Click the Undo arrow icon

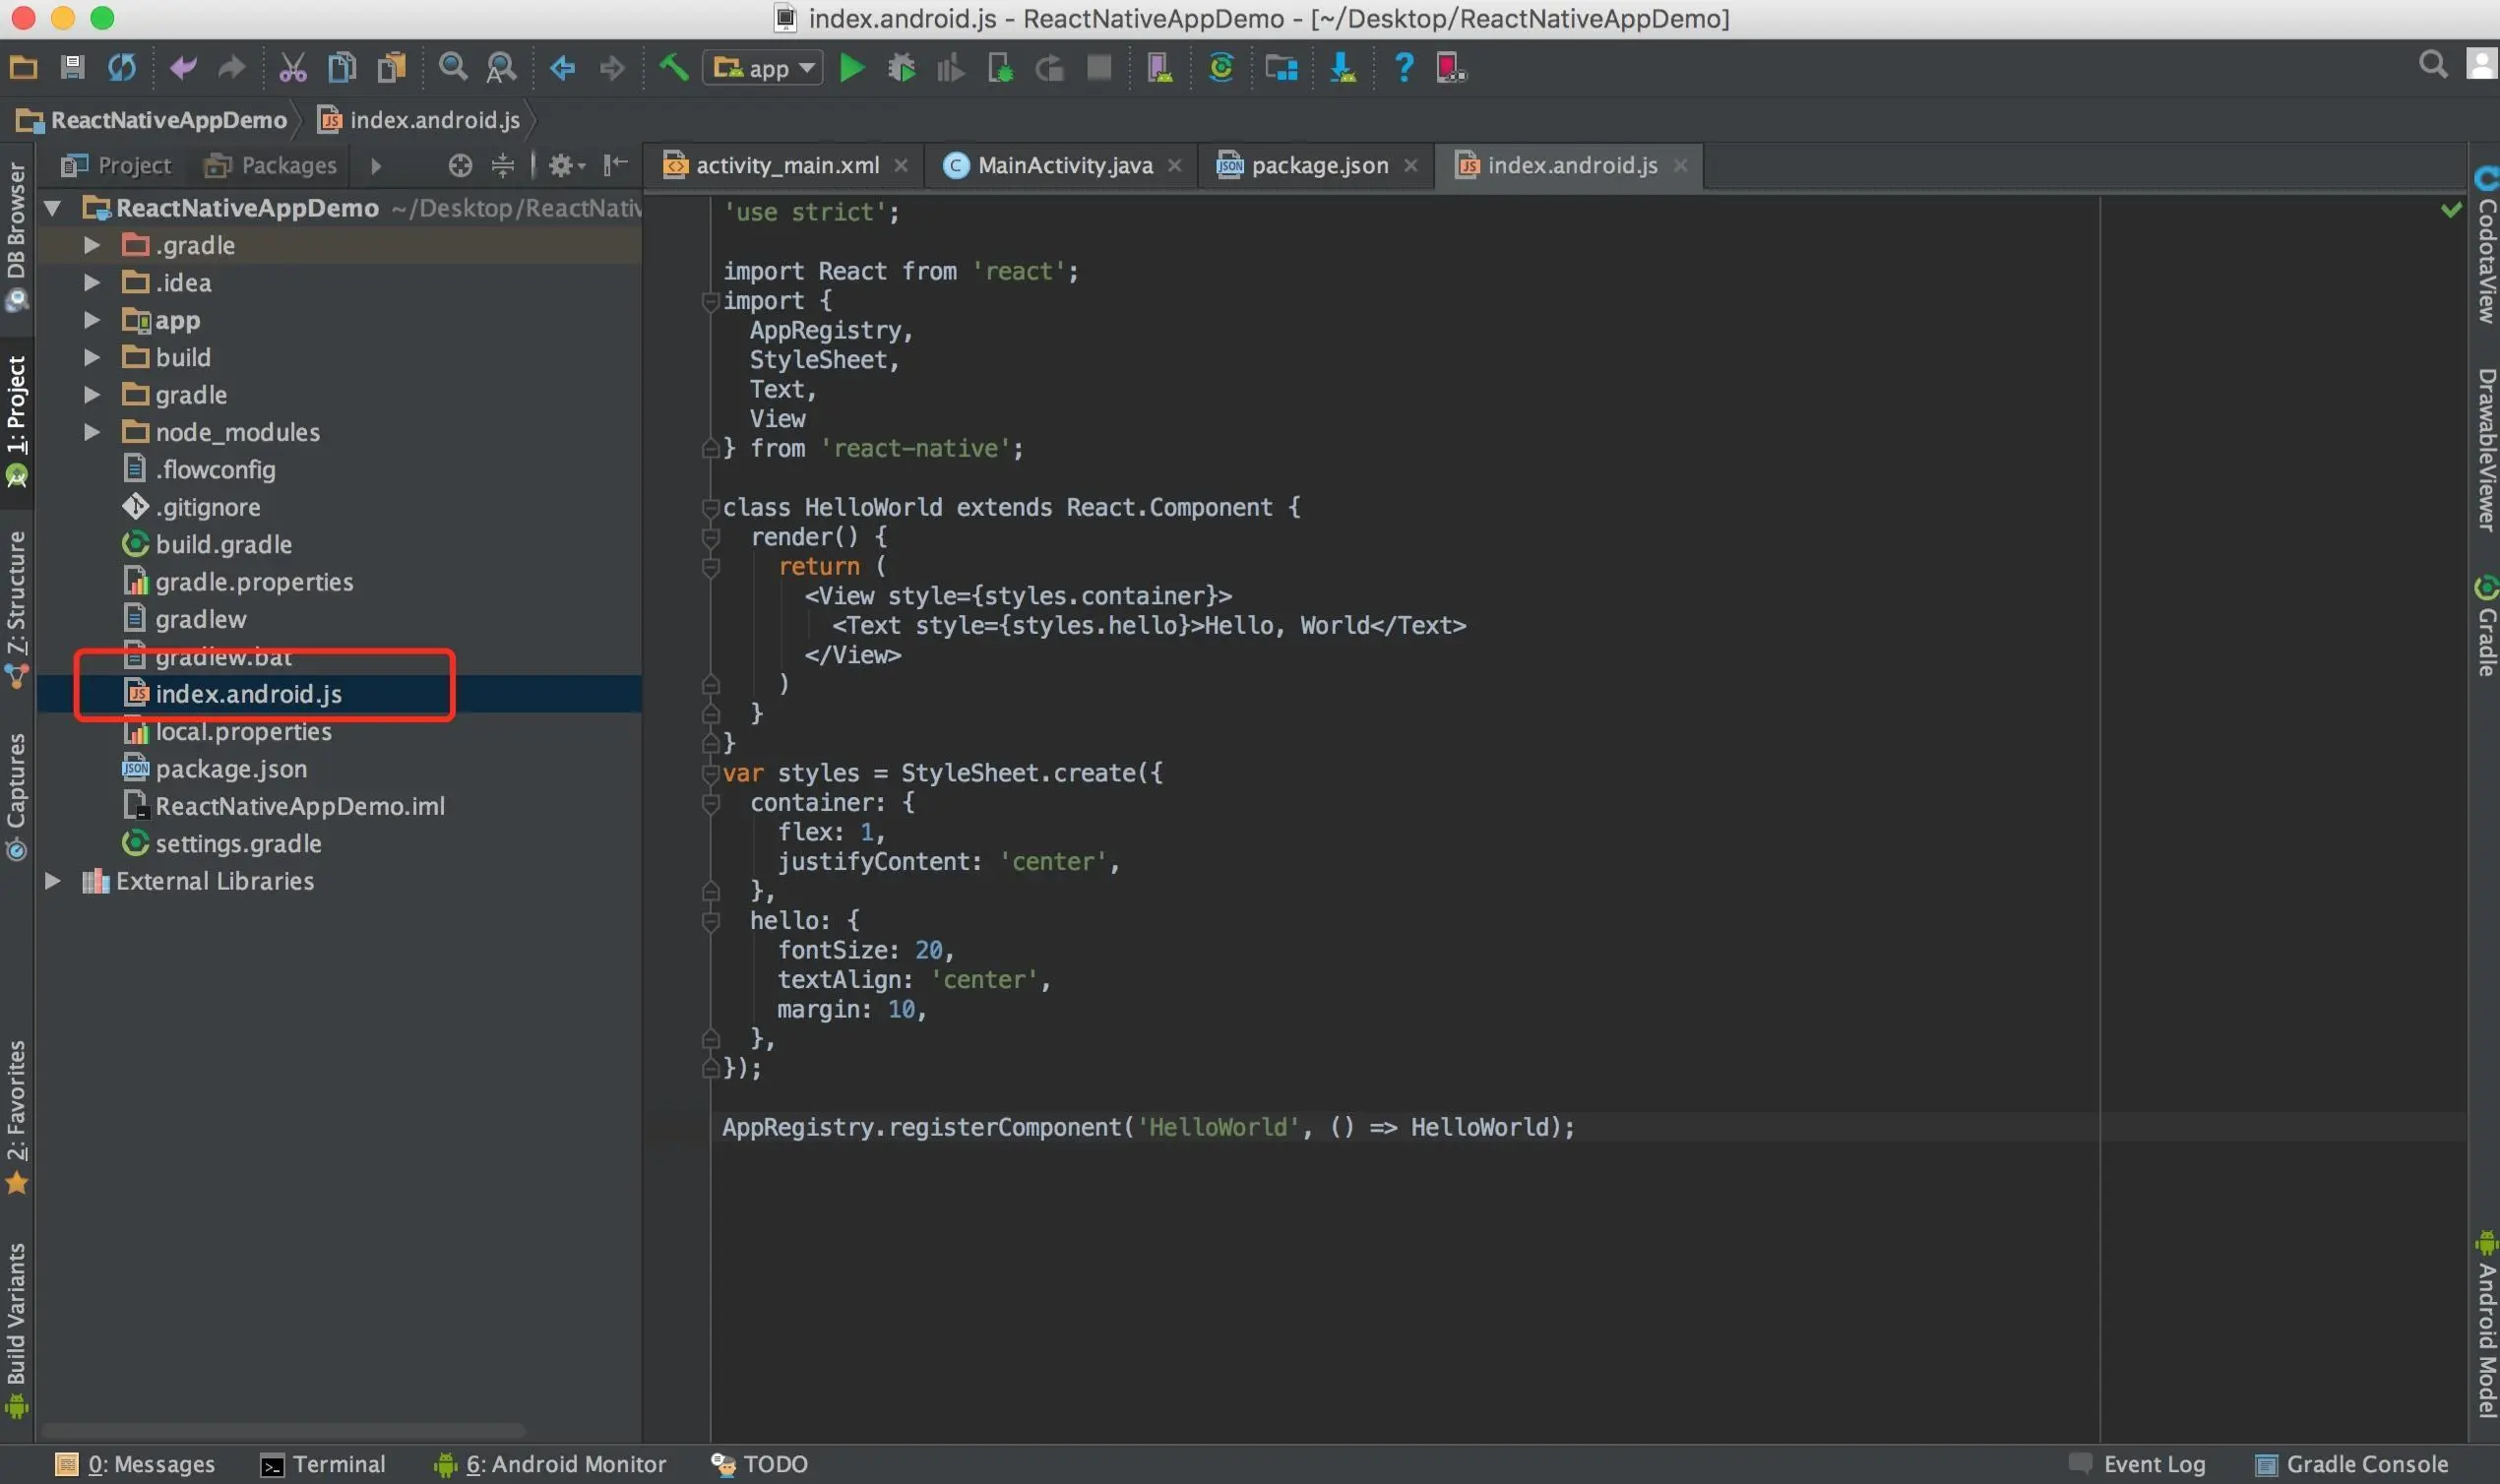[183, 68]
